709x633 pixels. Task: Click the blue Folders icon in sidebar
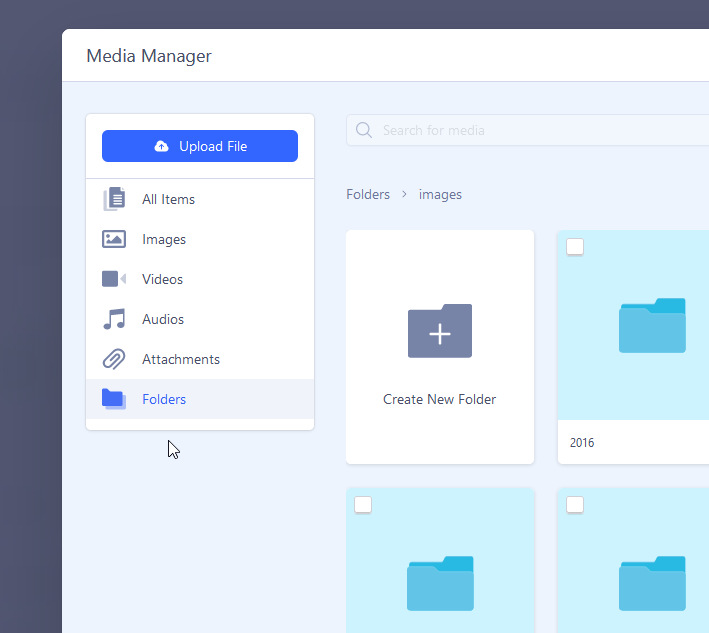pos(114,399)
